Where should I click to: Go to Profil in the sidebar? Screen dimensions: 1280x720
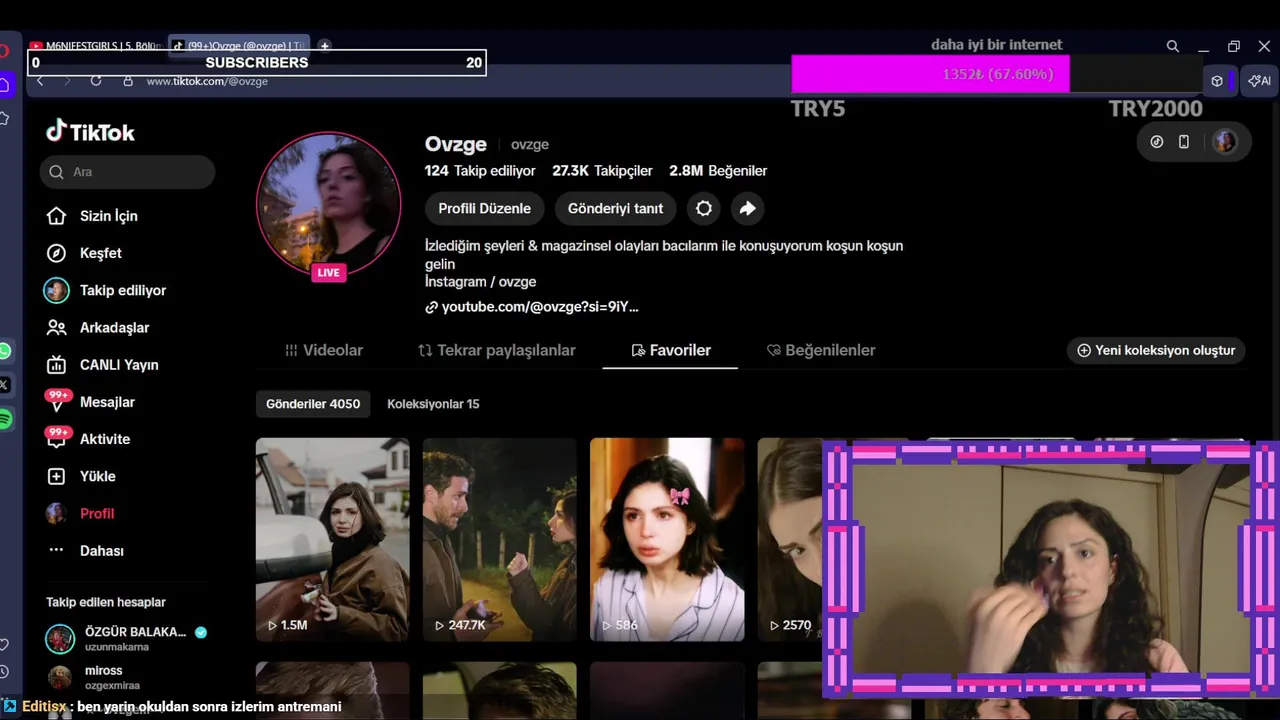[97, 513]
